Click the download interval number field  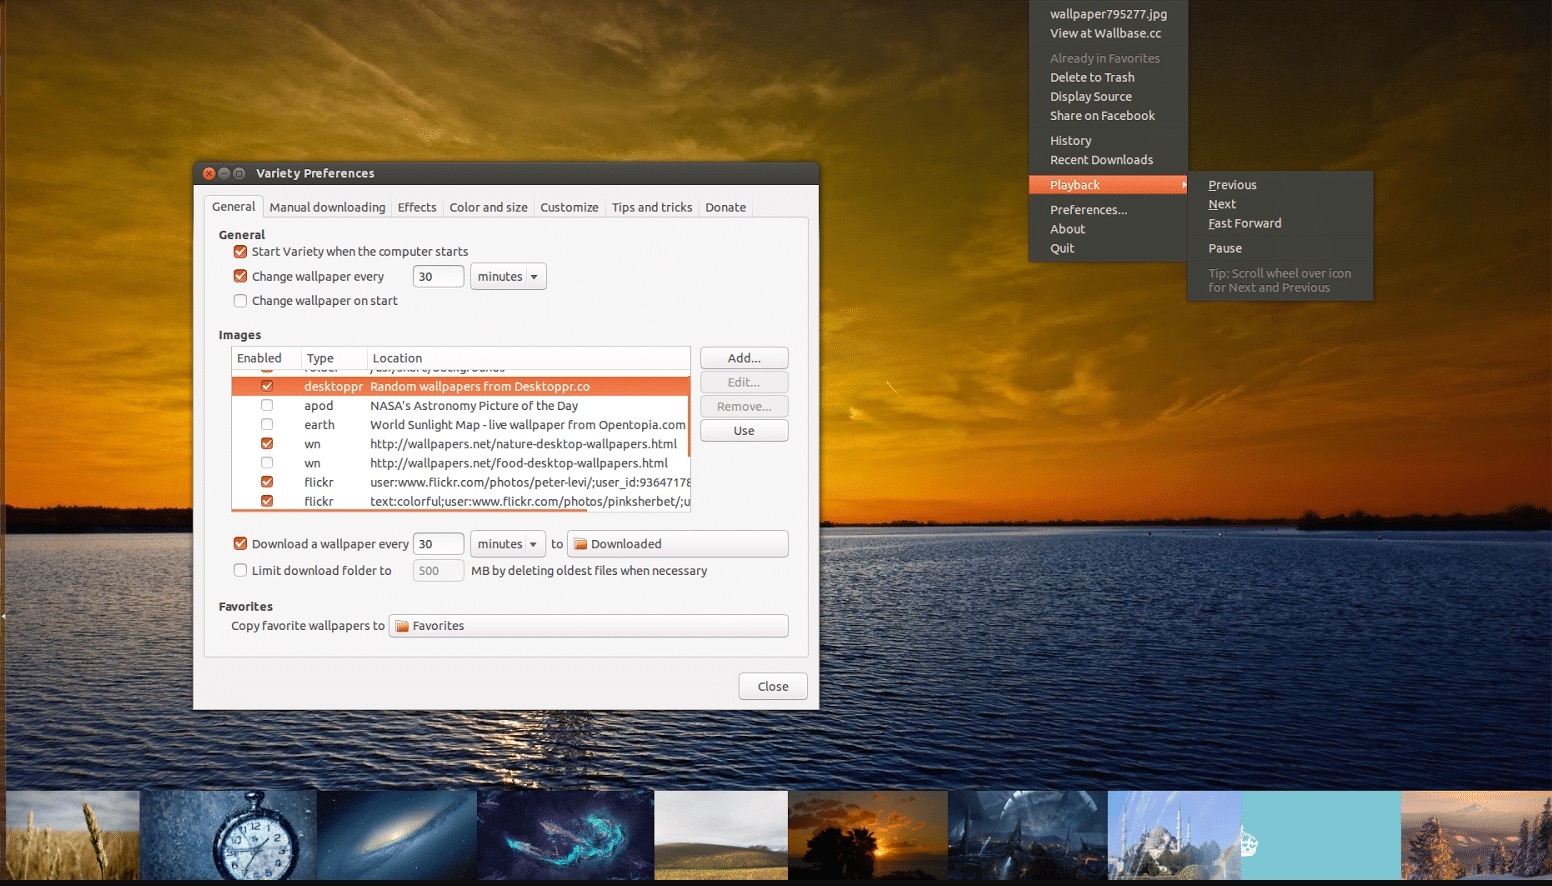click(x=438, y=544)
